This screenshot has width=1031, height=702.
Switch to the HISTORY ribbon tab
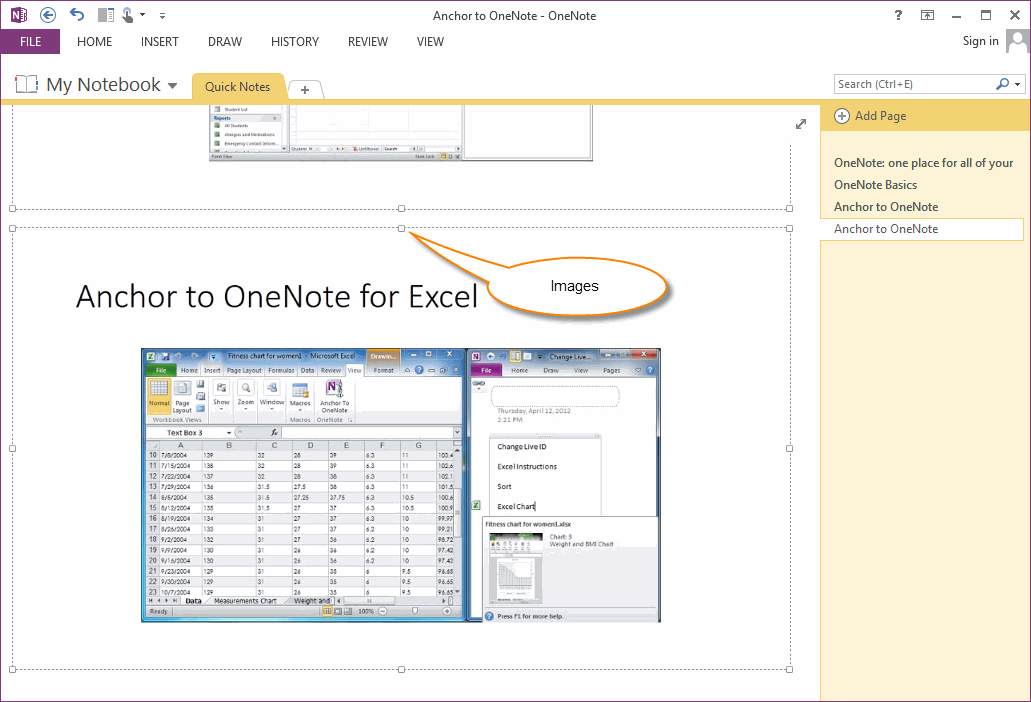click(x=295, y=41)
